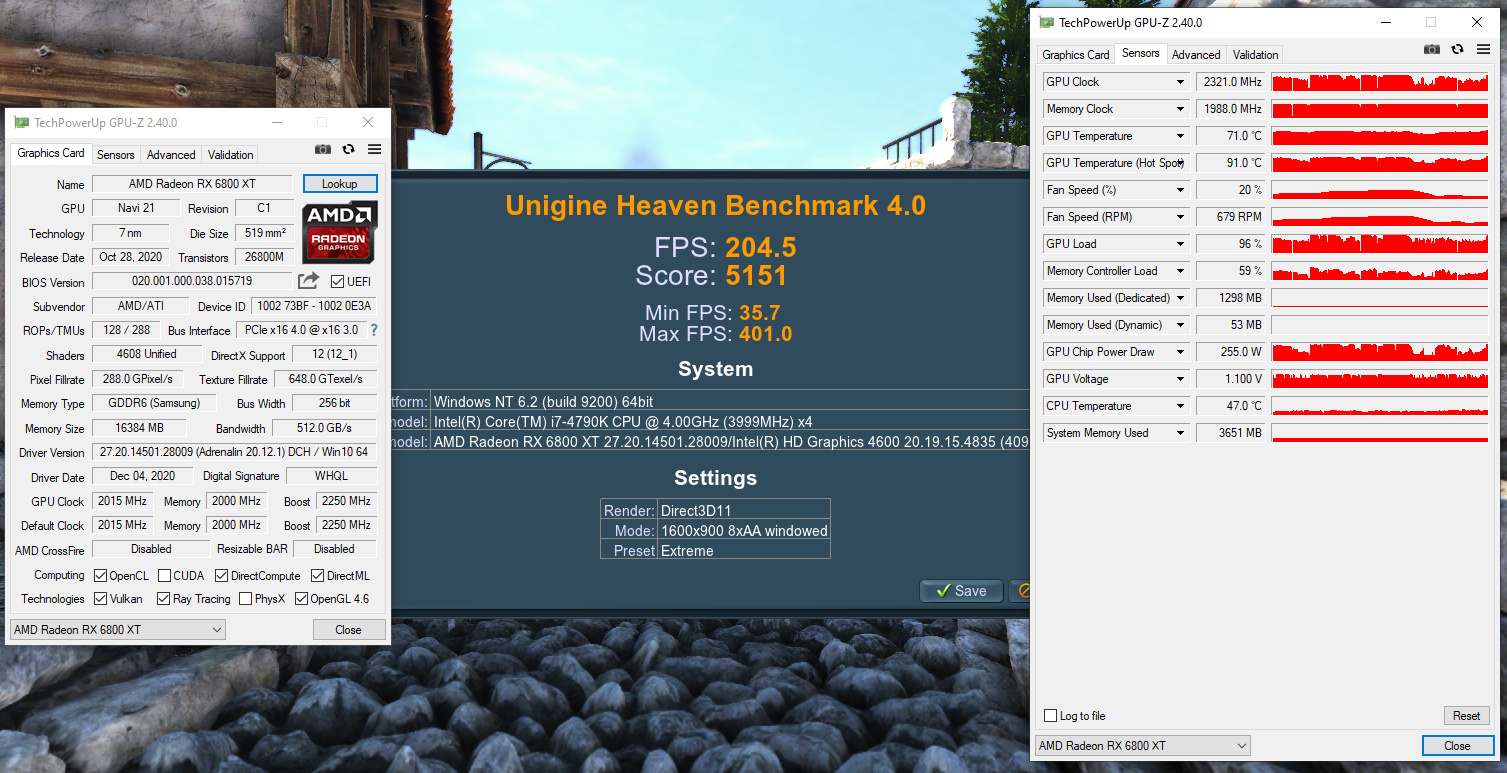Close the left GPU-Z window with the Close button

tap(348, 630)
